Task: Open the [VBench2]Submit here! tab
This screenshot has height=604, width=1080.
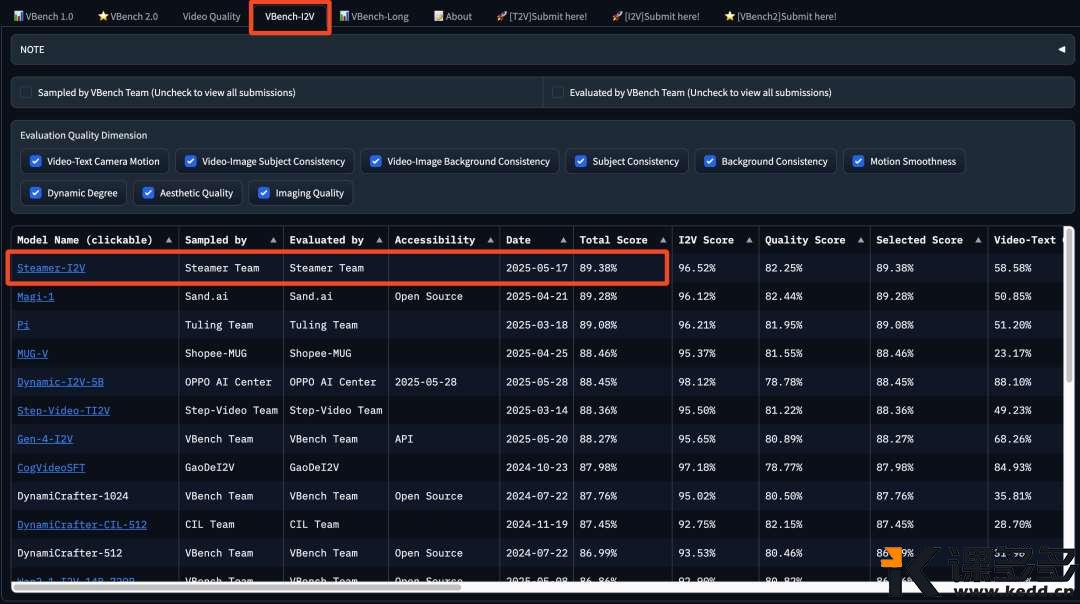Action: coord(780,17)
